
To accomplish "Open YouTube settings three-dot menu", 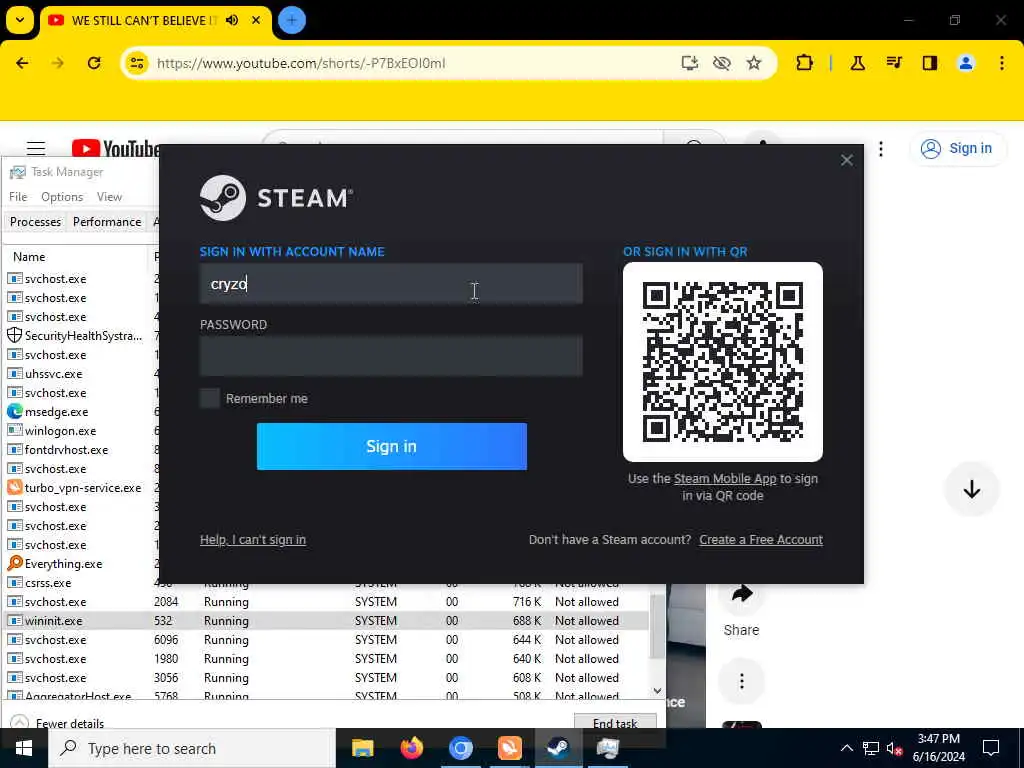I will (x=881, y=149).
